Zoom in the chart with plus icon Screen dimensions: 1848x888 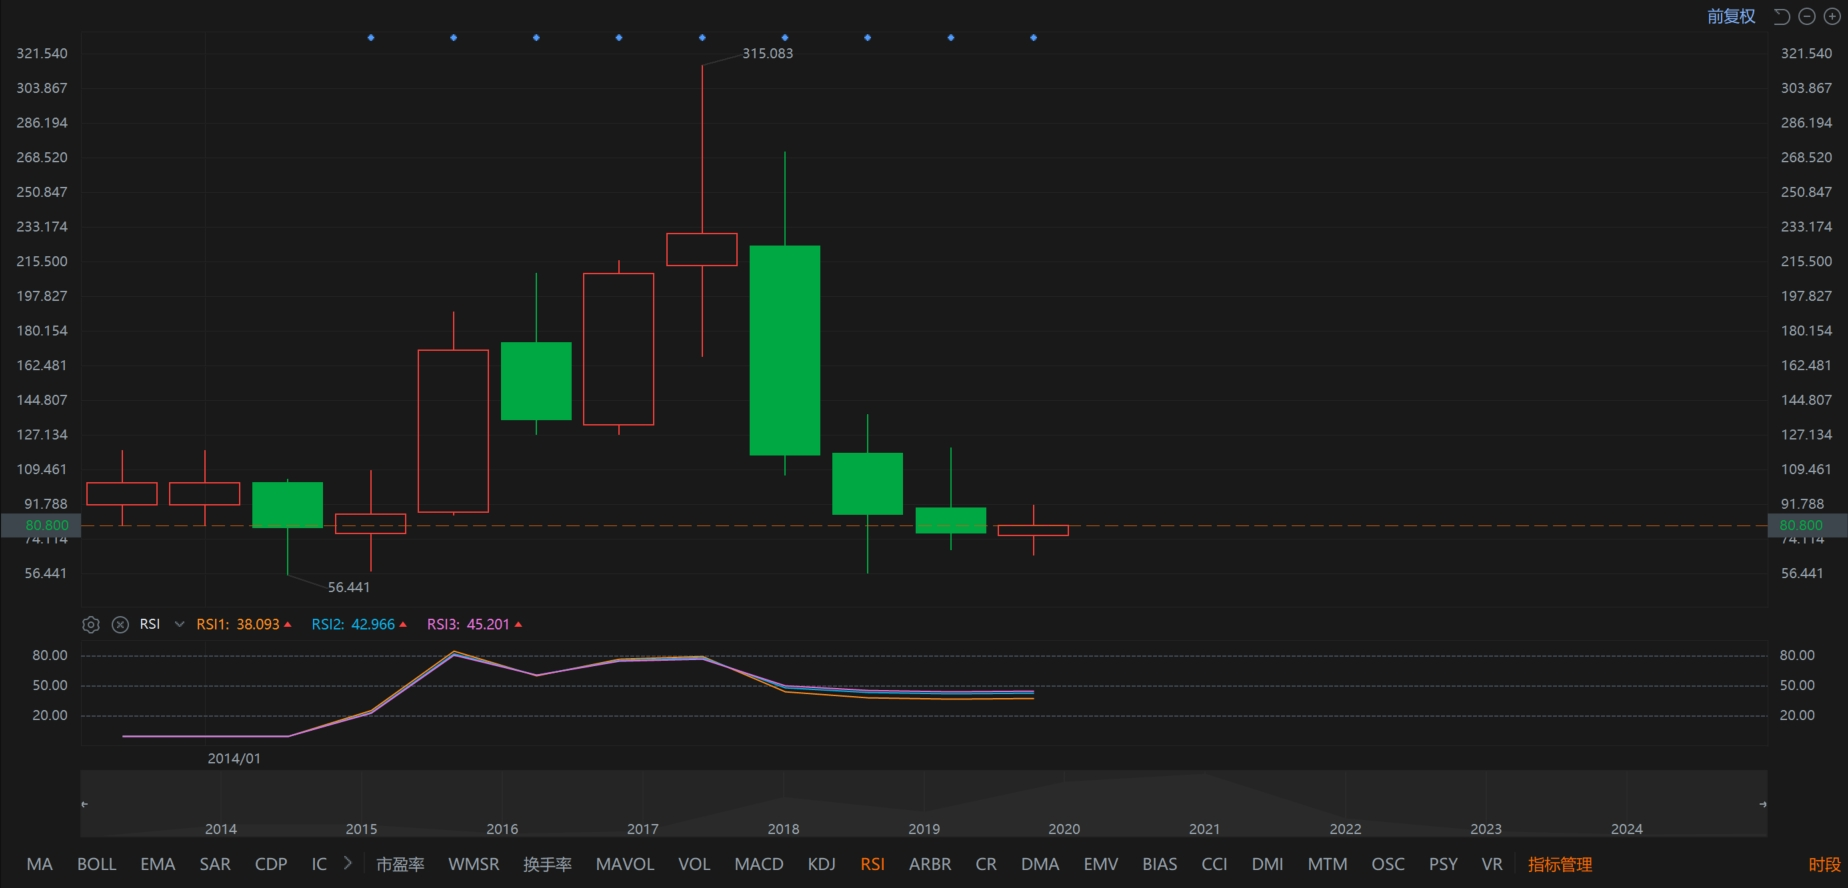click(x=1831, y=16)
